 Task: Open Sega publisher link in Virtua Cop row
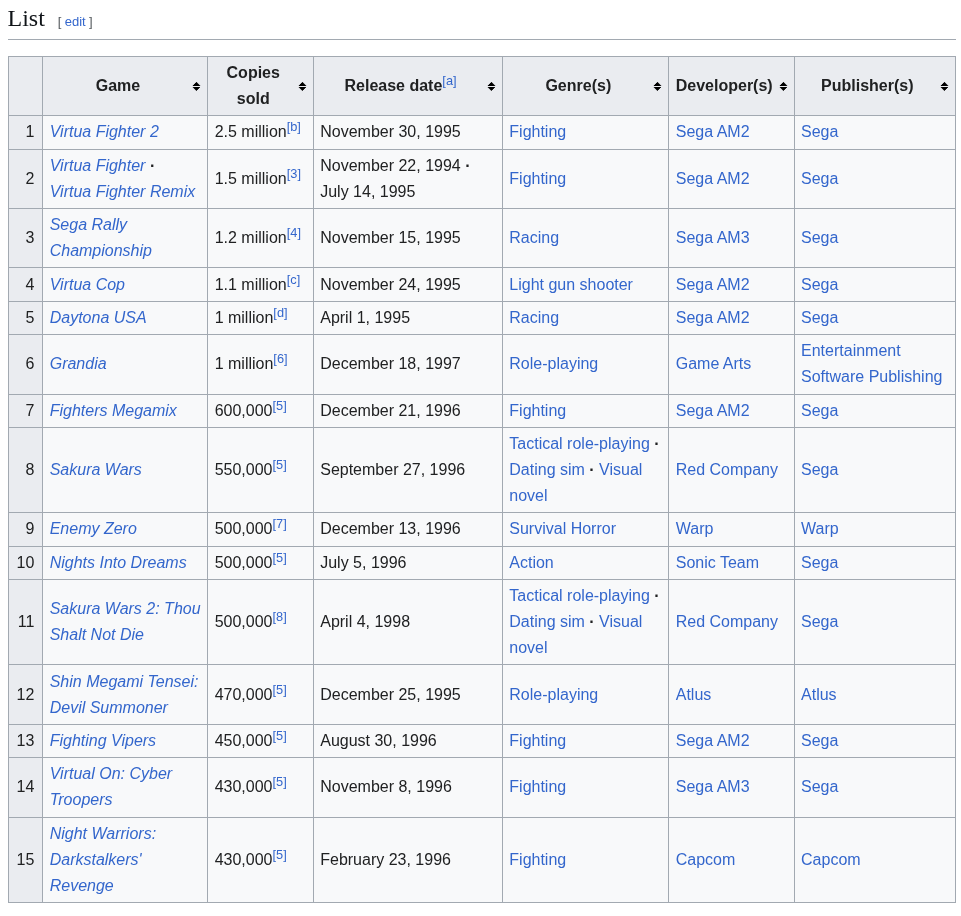click(819, 285)
